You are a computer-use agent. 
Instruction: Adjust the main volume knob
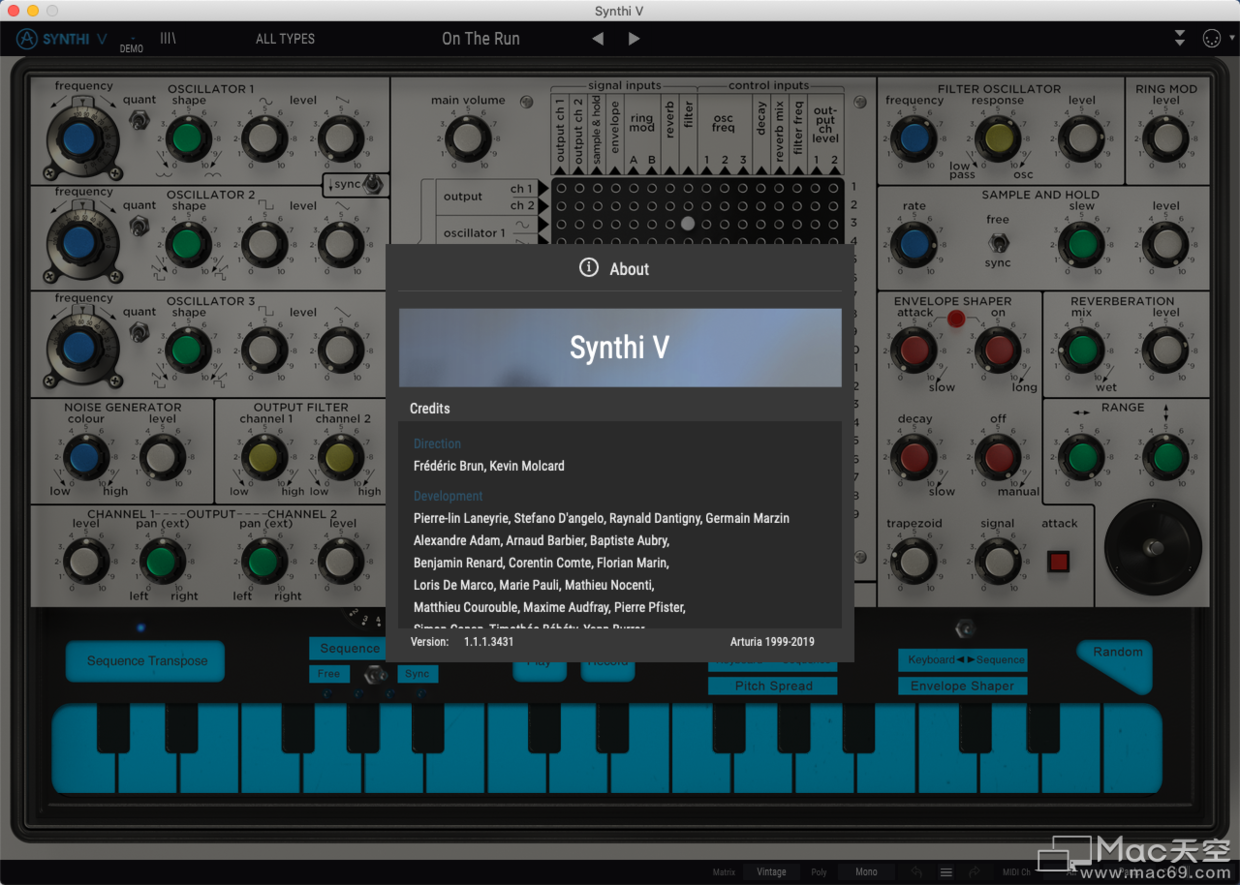click(468, 138)
